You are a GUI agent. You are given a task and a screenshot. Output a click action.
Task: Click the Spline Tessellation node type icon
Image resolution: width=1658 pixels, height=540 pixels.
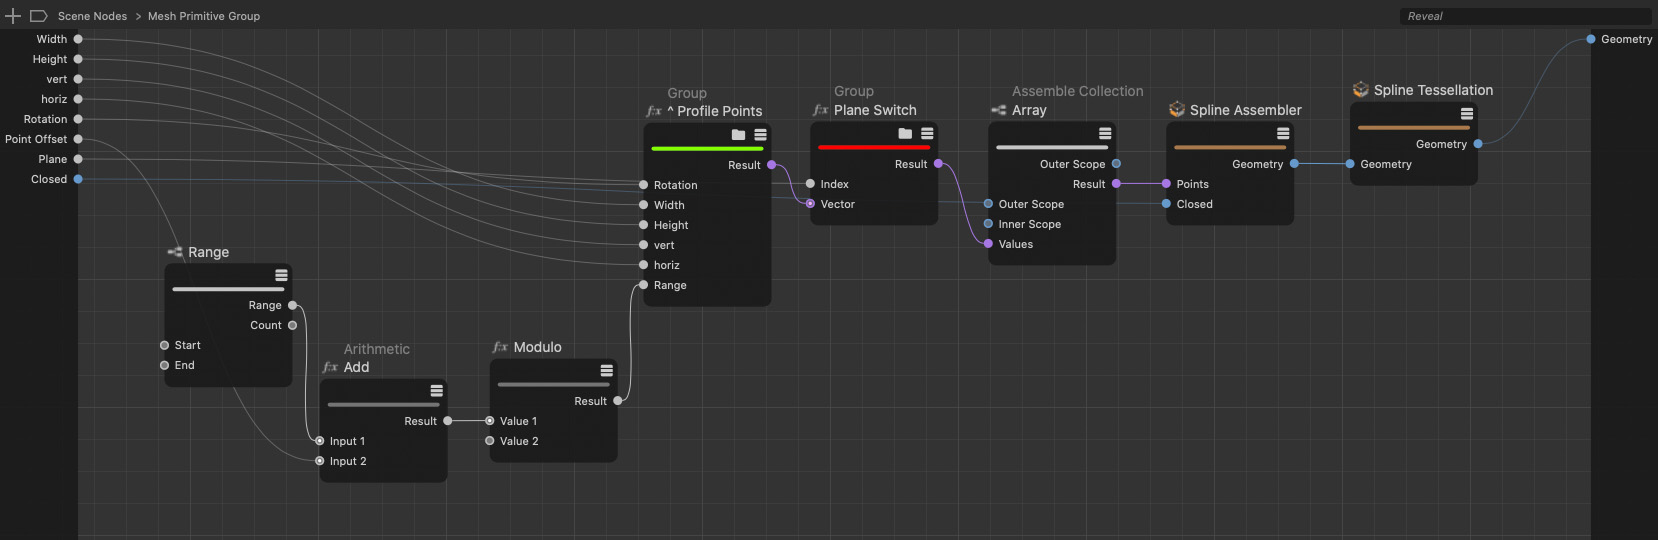click(x=1360, y=90)
